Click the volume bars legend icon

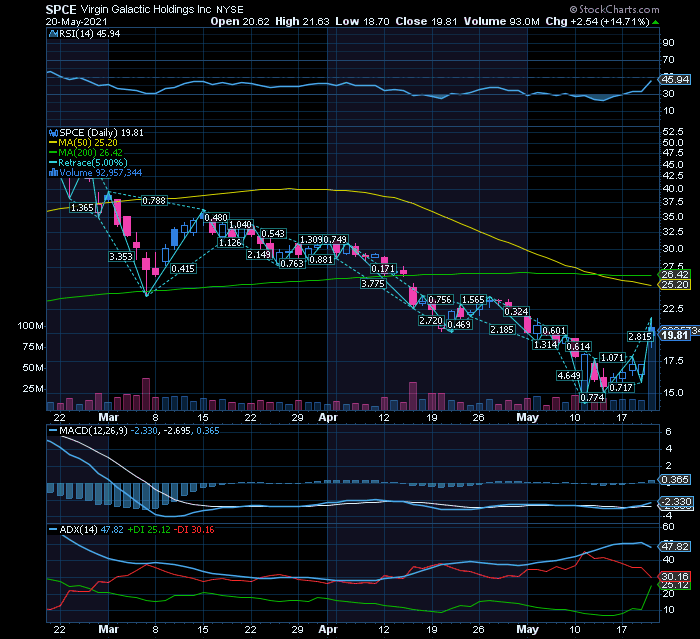tap(53, 173)
